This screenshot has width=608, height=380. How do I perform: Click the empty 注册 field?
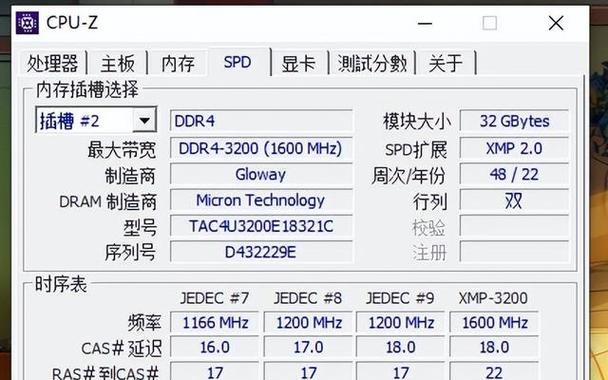click(x=514, y=252)
